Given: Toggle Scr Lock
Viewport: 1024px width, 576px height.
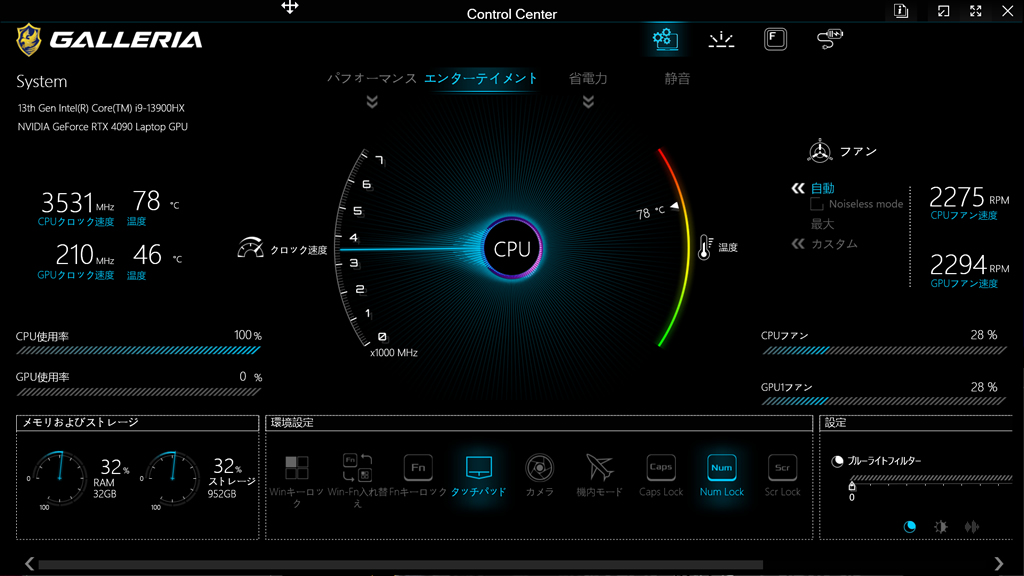Looking at the screenshot, I should [782, 467].
